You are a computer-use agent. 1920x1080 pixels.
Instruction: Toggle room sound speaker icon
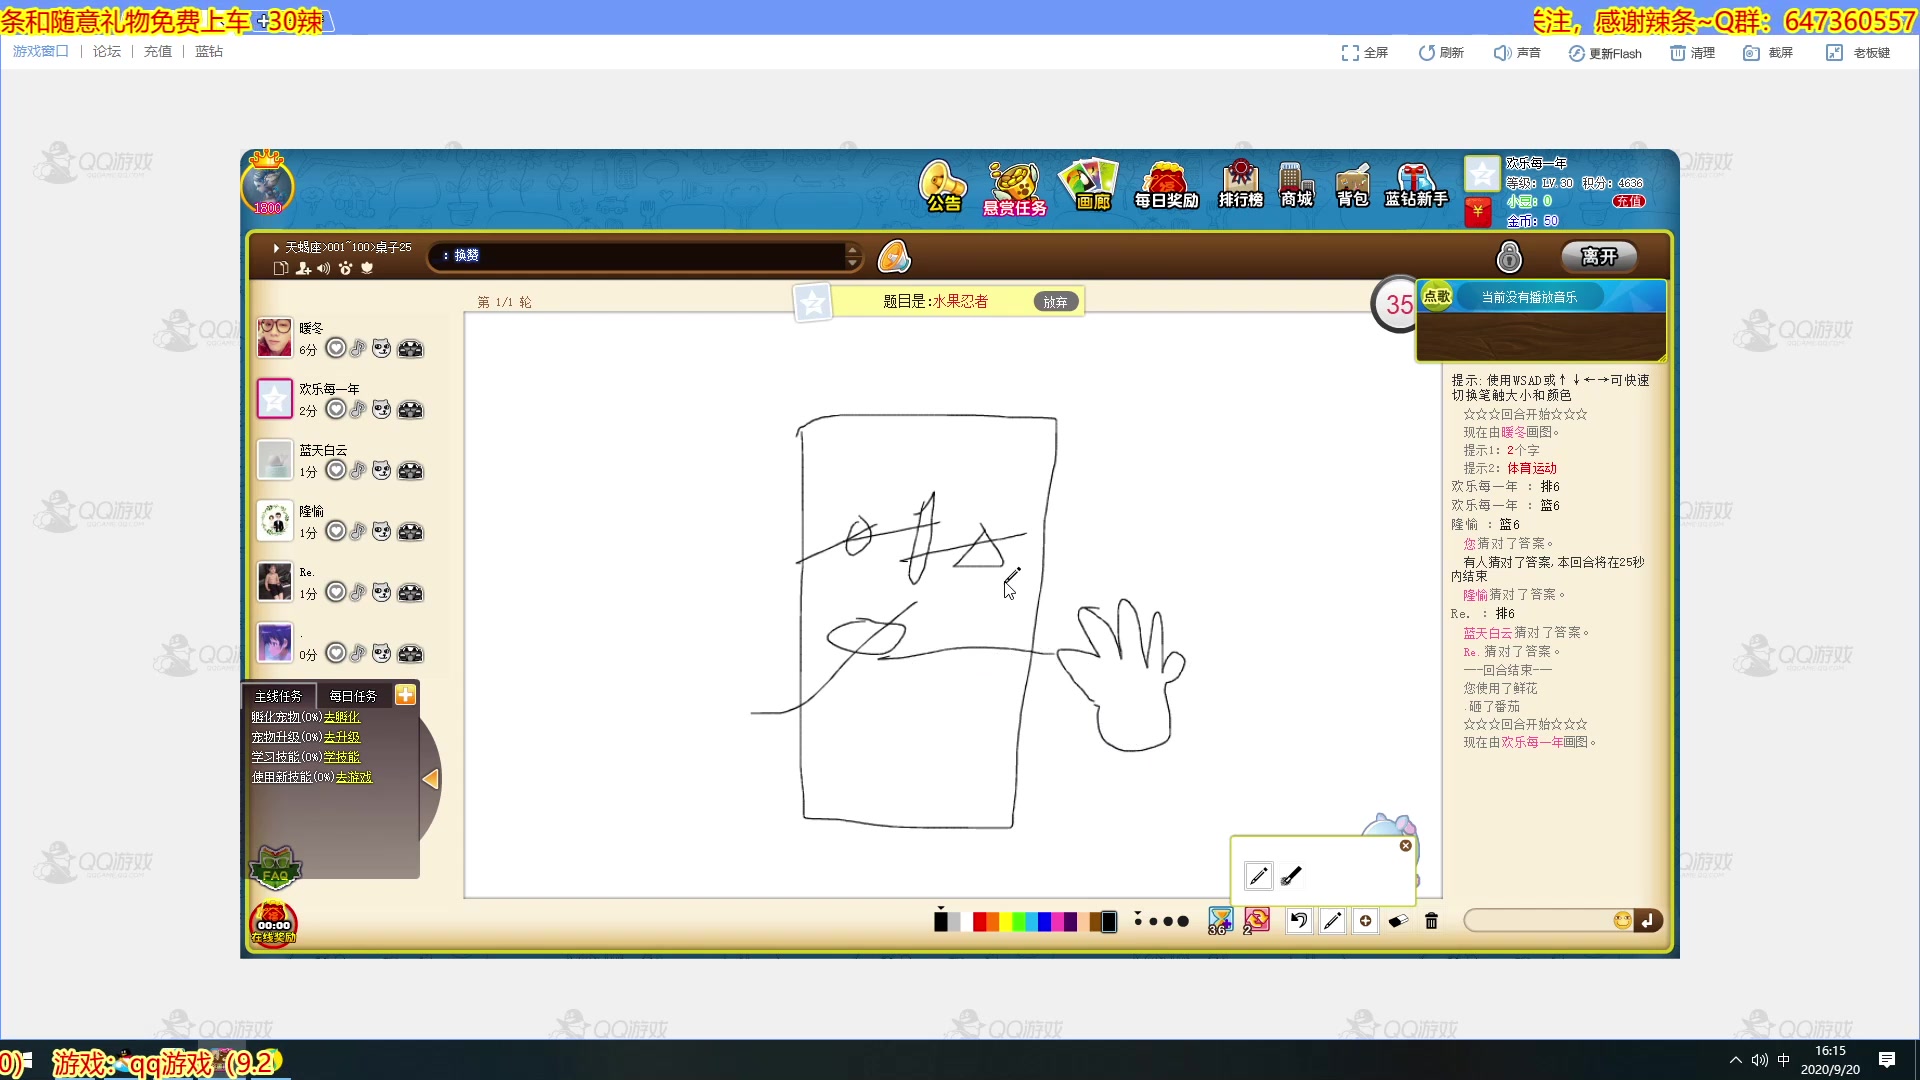pyautogui.click(x=324, y=268)
